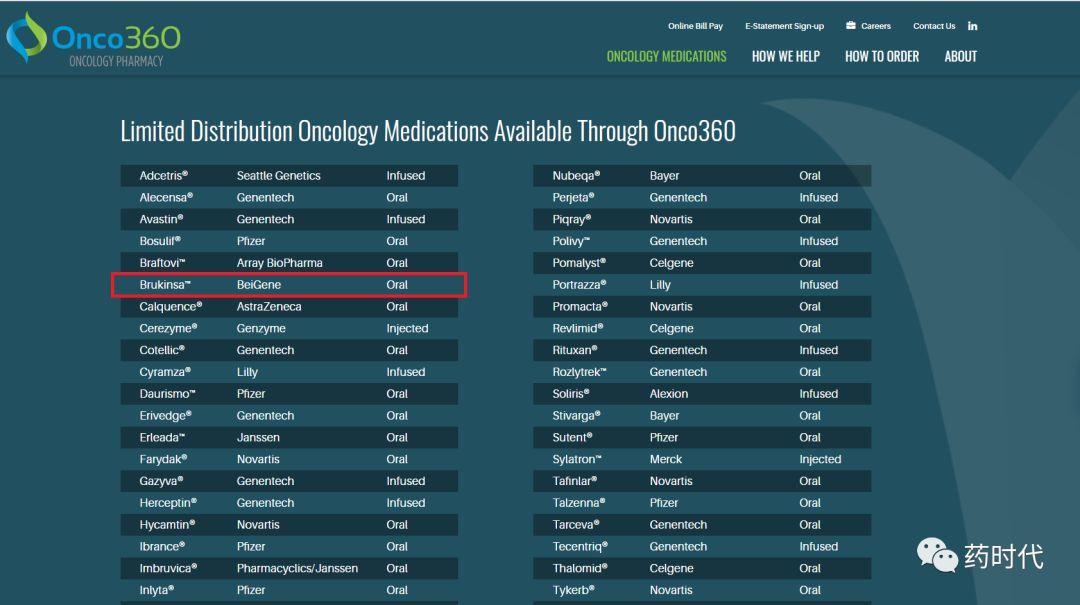
Task: Select the Rozlytrek medication name
Action: pos(579,372)
